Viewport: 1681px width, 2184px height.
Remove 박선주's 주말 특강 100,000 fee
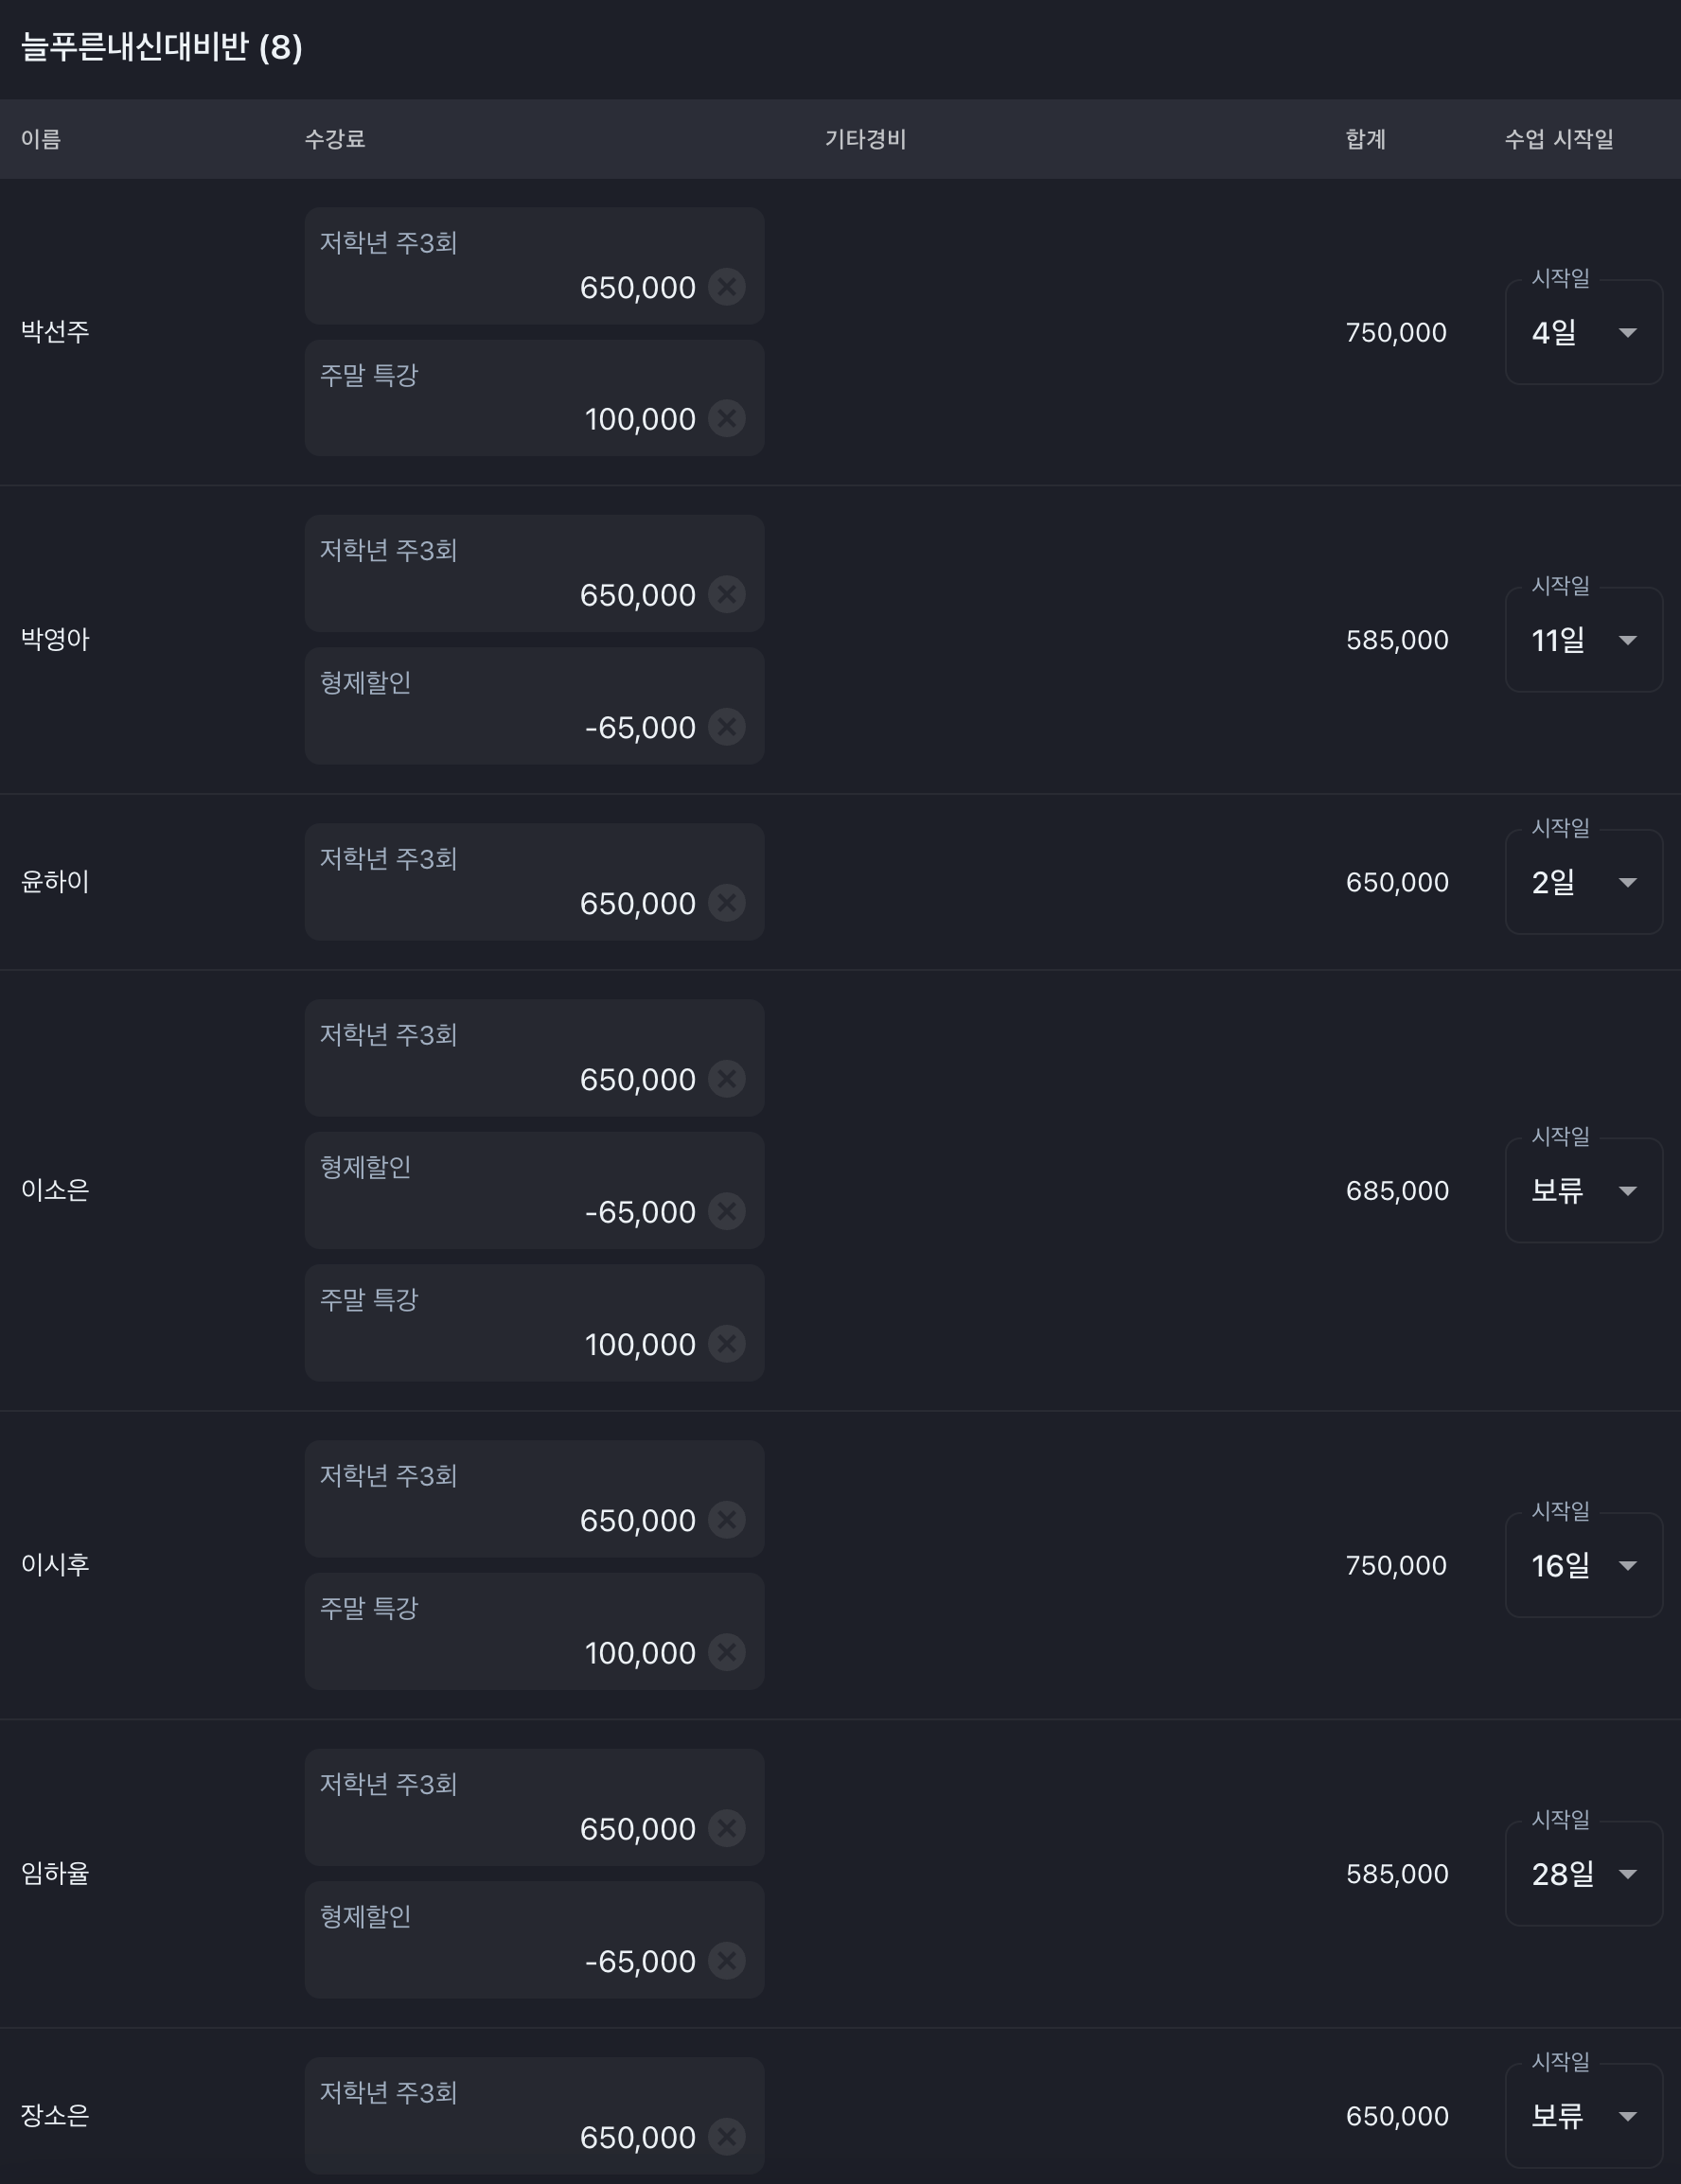coord(727,418)
